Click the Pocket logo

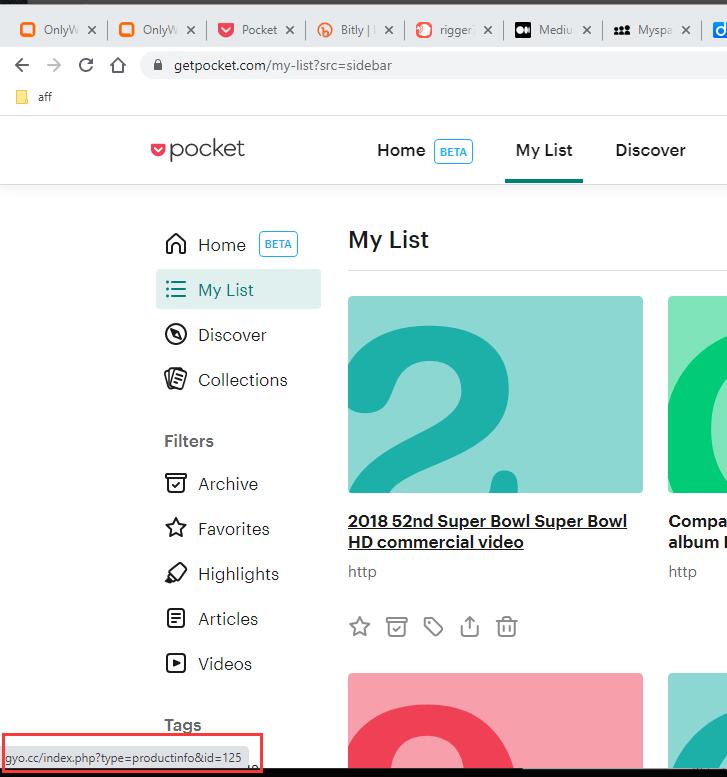(x=198, y=150)
